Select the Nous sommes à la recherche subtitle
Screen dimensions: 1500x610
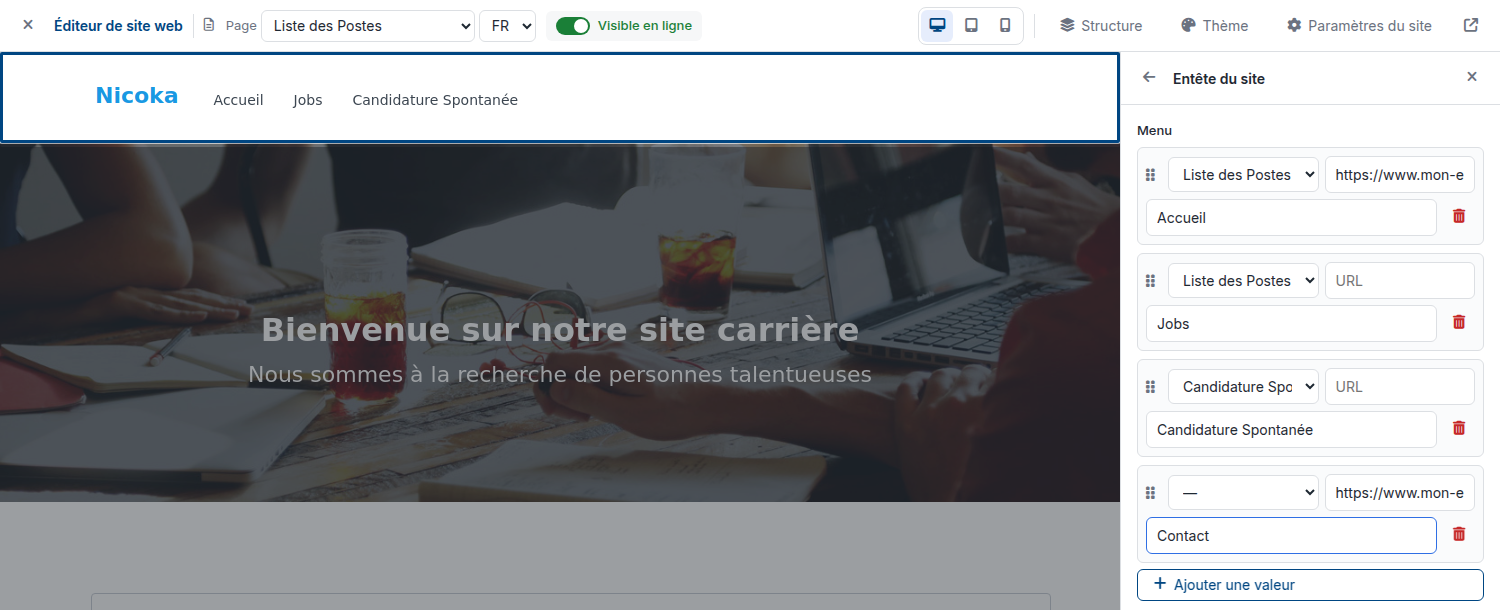click(560, 375)
